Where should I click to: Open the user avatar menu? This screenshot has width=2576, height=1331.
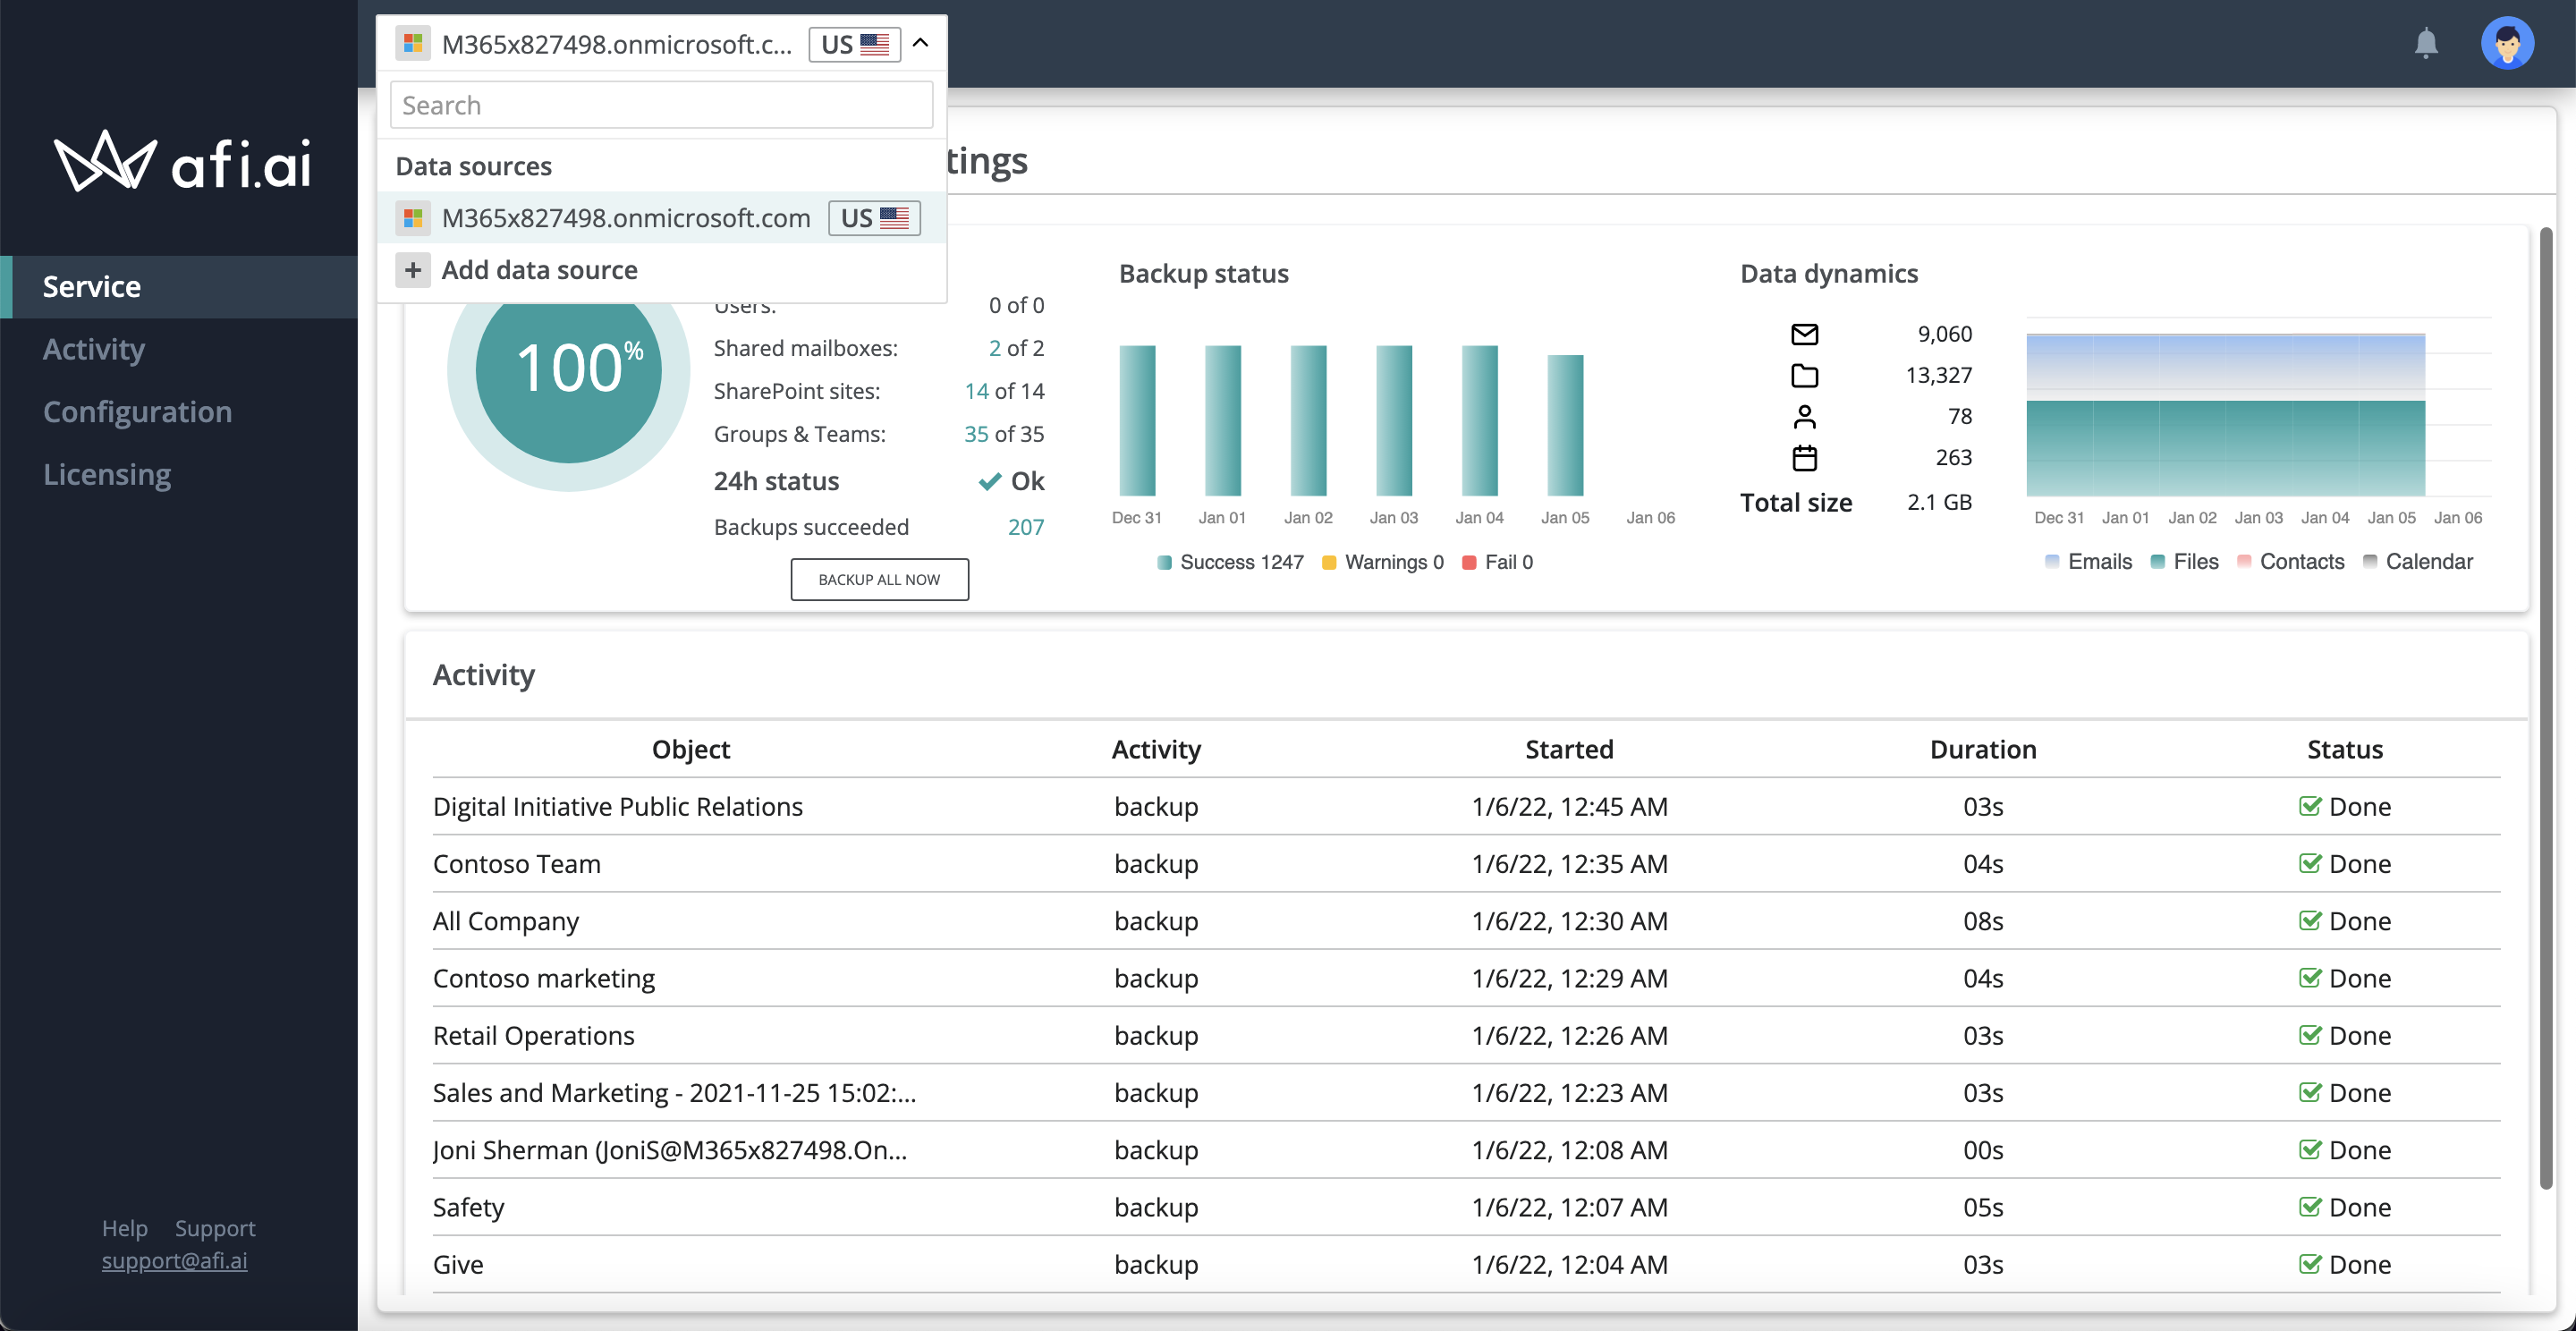2507,43
